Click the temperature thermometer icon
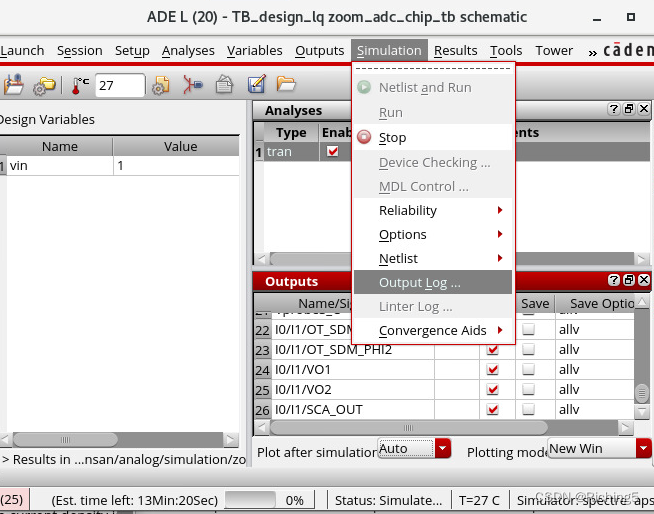This screenshot has height=514, width=654. tap(80, 86)
